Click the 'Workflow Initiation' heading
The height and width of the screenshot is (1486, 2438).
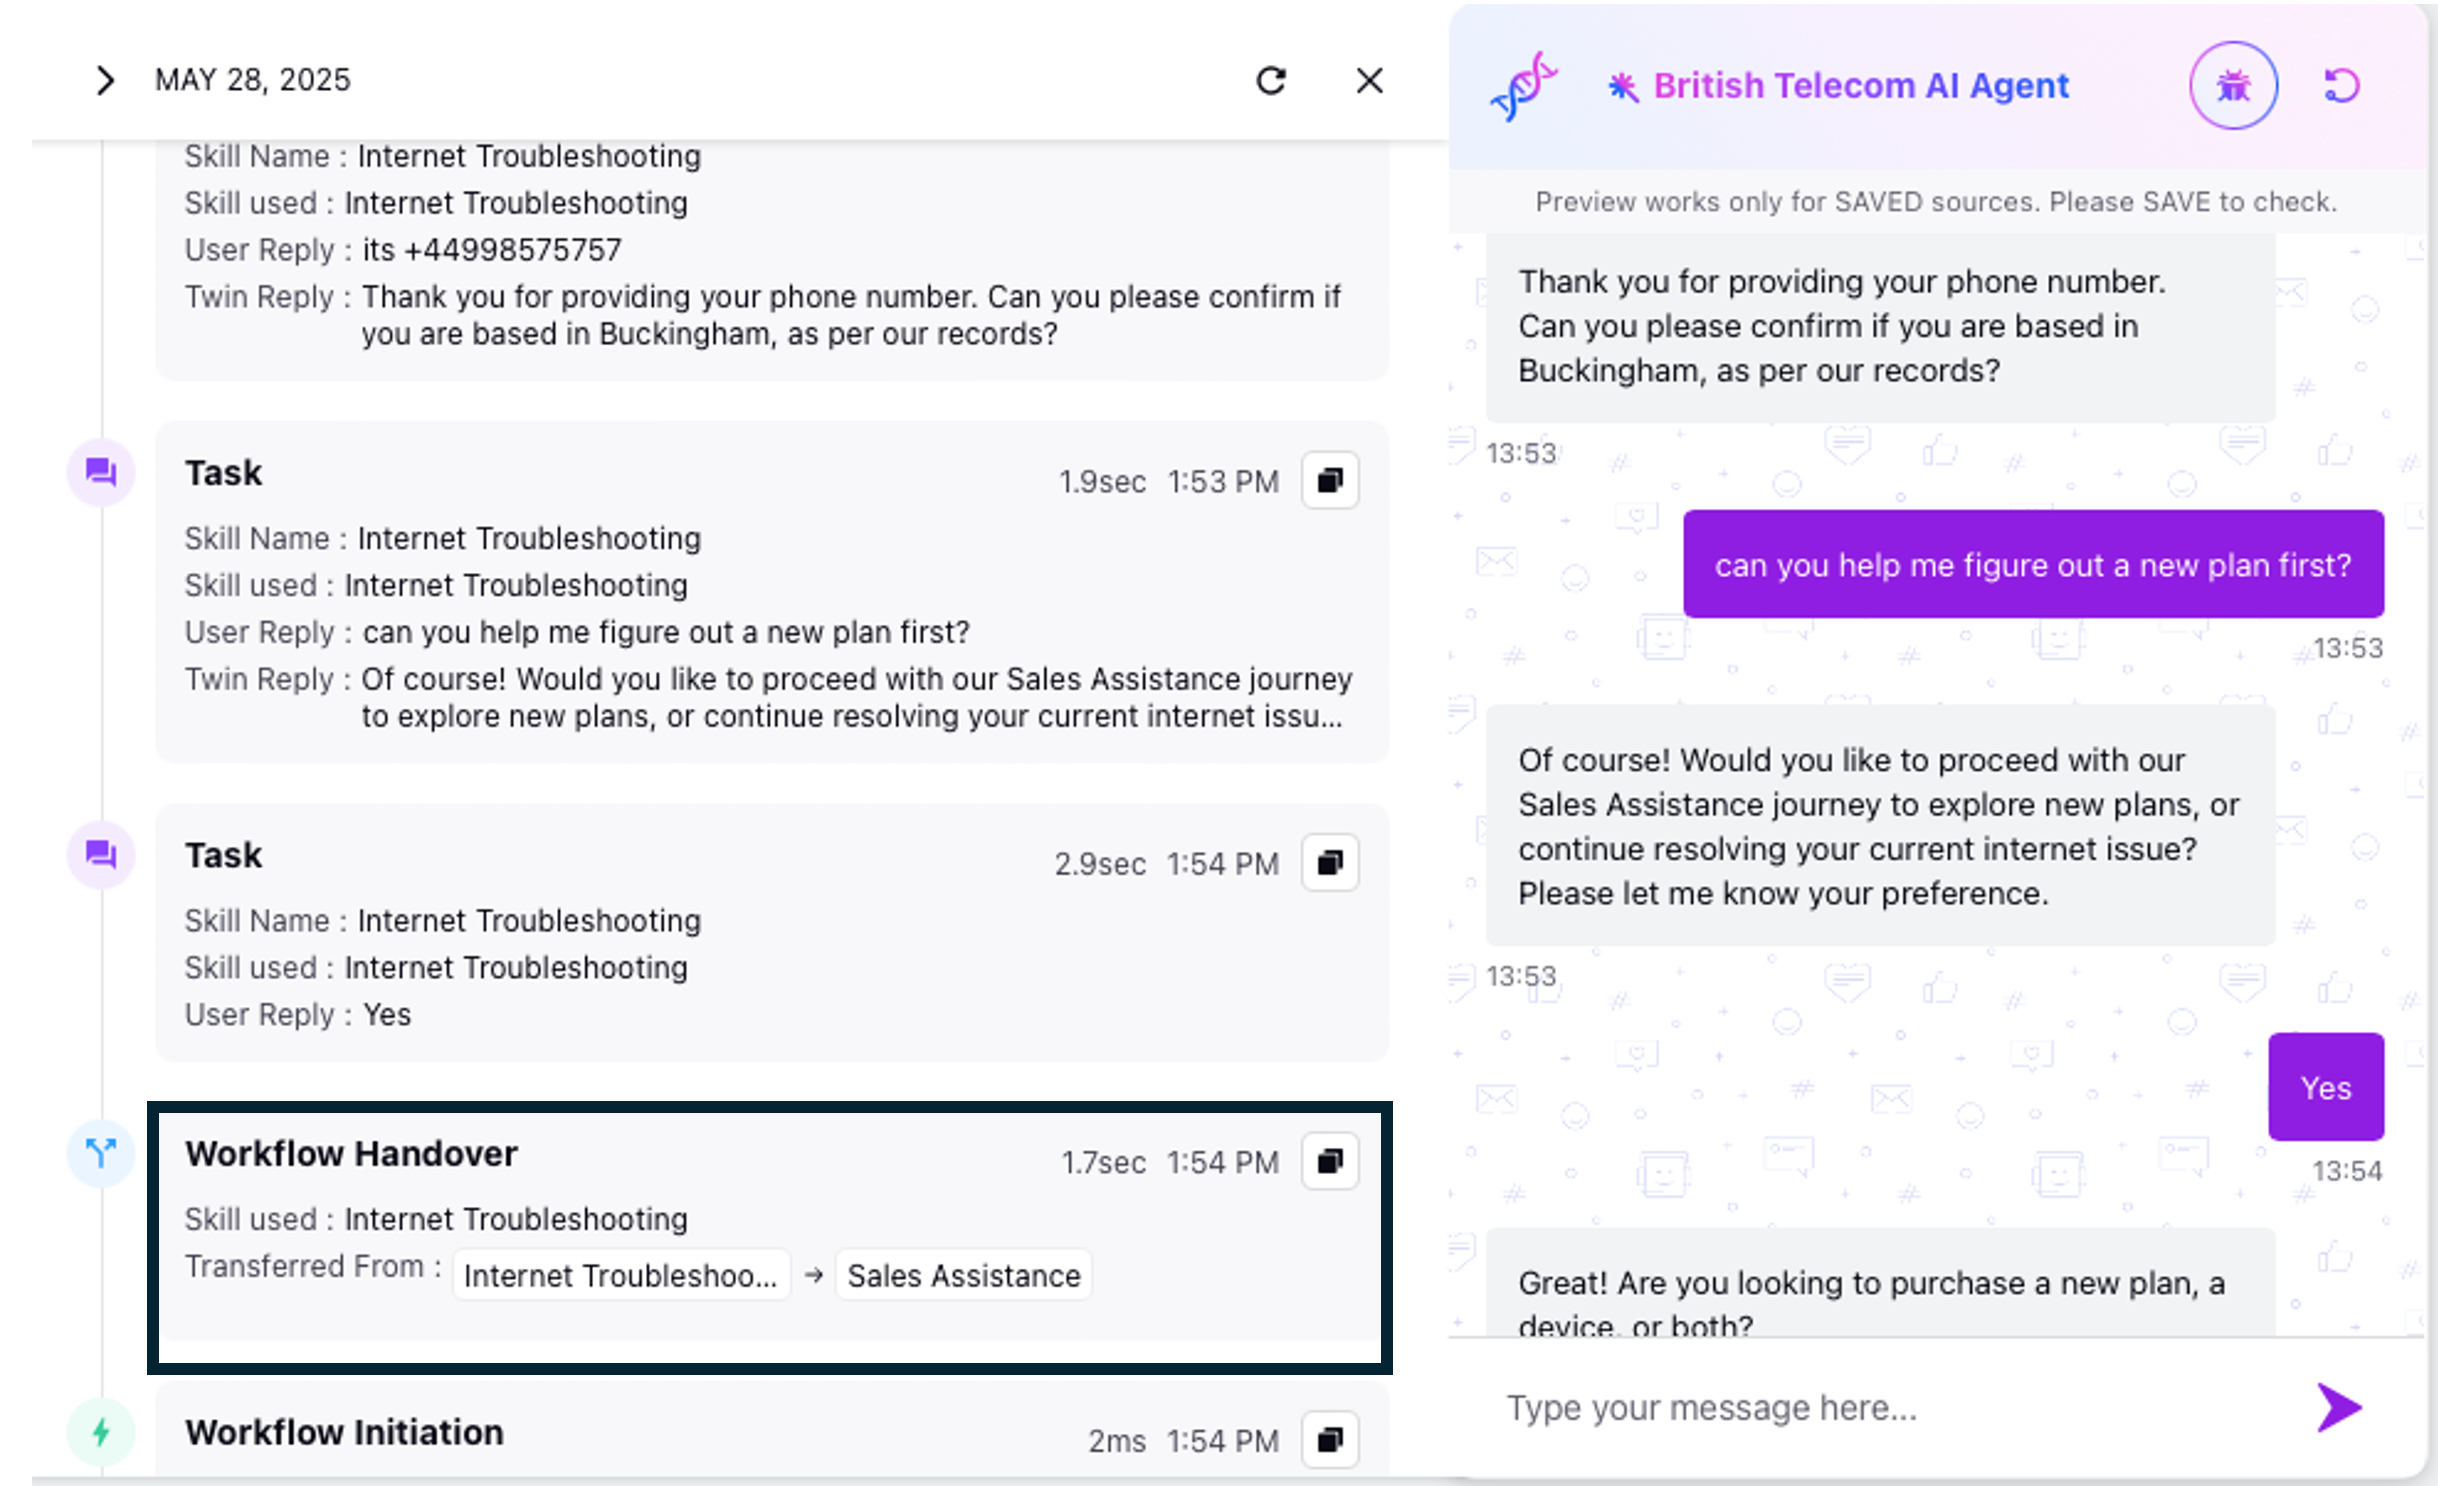(x=344, y=1432)
